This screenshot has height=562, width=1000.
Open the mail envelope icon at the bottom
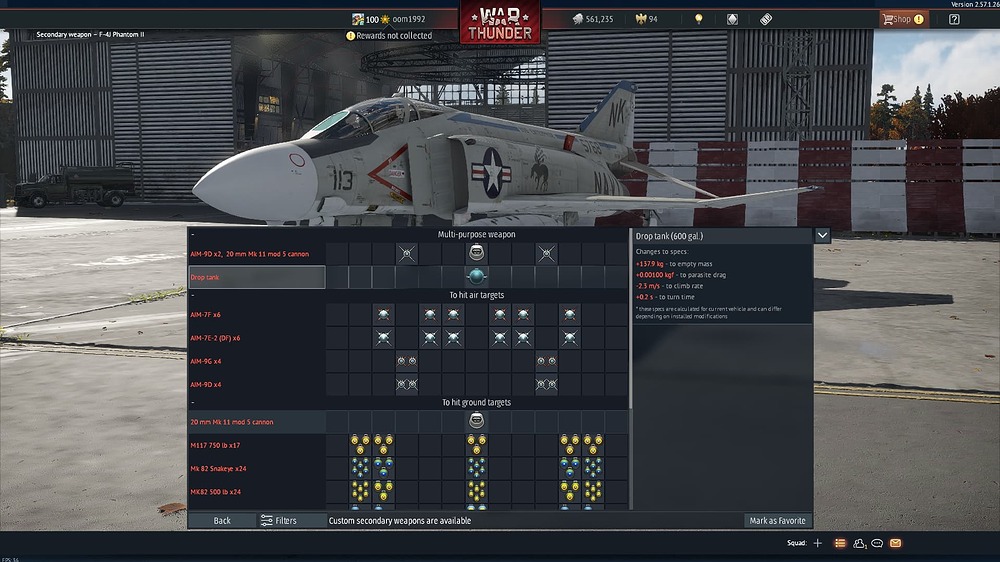coord(895,543)
